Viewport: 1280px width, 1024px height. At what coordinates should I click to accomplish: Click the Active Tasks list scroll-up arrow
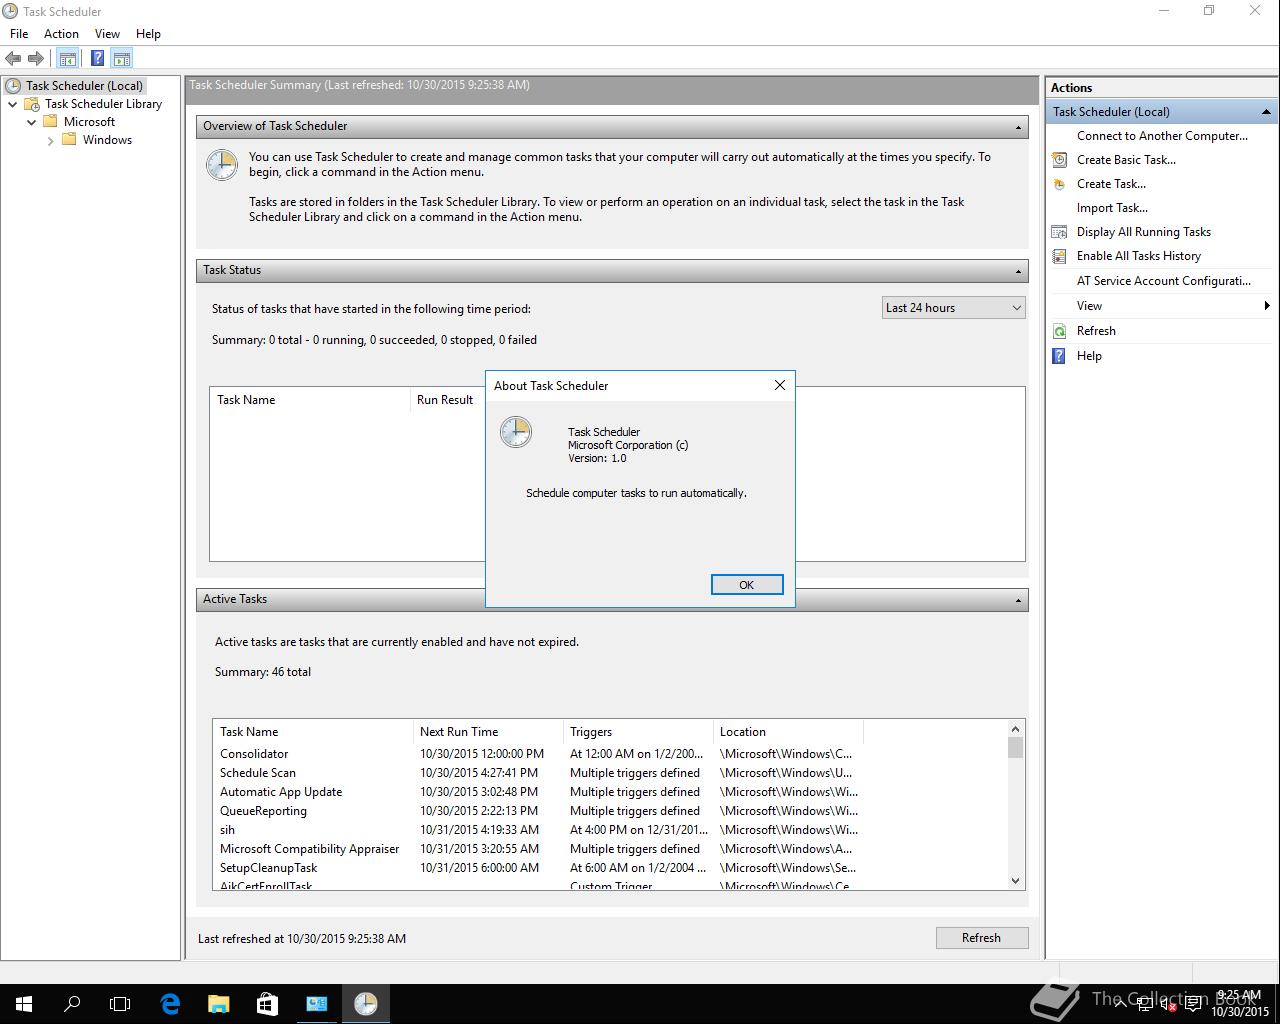point(1015,730)
